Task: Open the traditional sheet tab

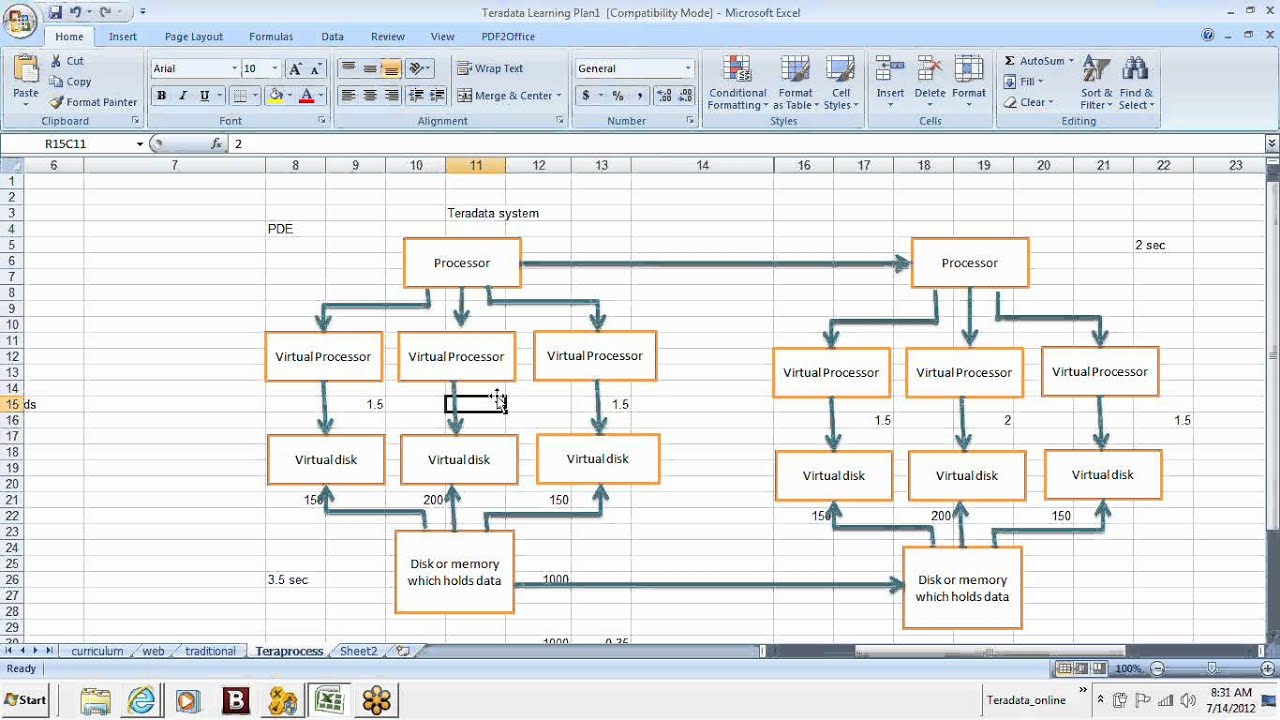Action: (210, 651)
